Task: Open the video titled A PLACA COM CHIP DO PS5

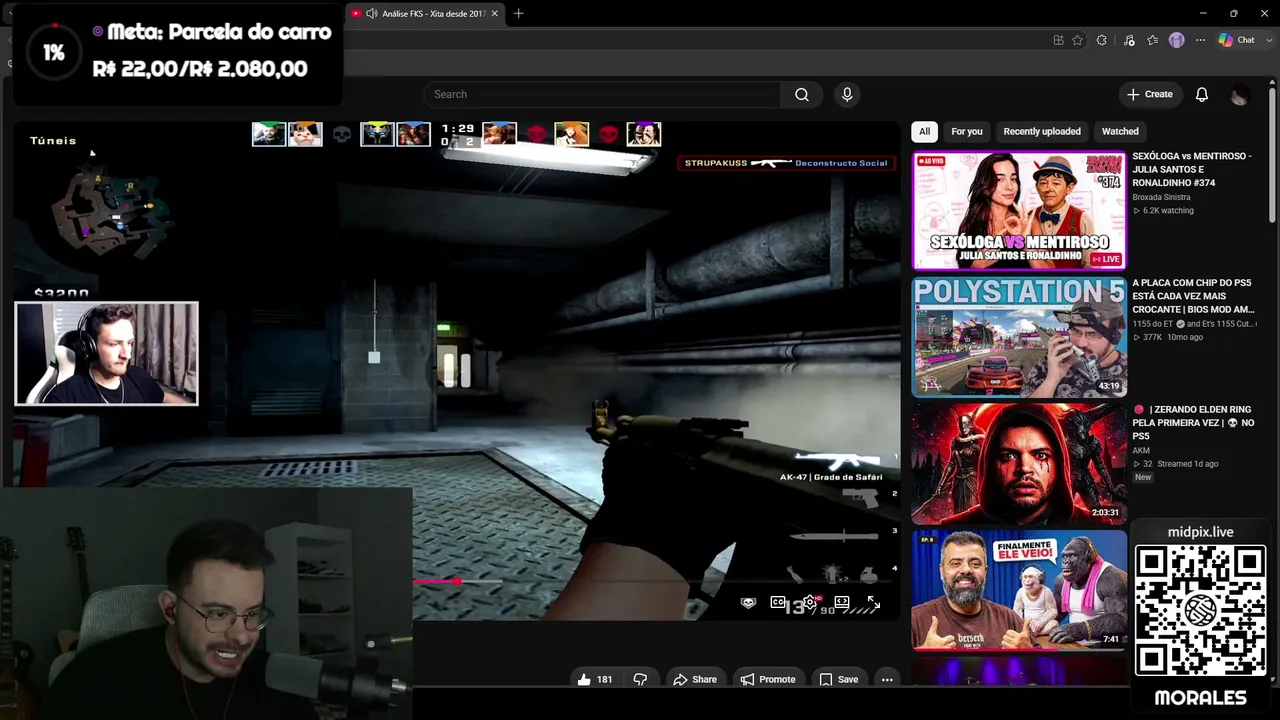Action: 1193,296
